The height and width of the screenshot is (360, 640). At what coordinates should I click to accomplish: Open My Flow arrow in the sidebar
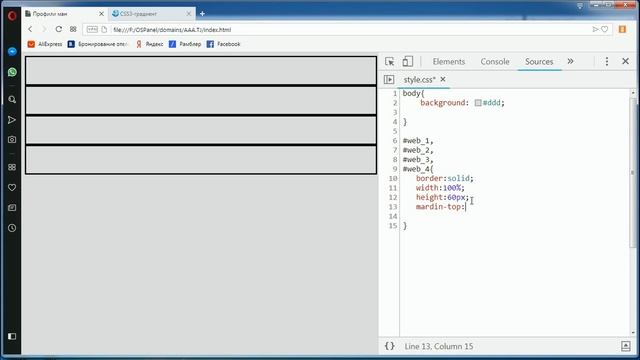pyautogui.click(x=12, y=120)
